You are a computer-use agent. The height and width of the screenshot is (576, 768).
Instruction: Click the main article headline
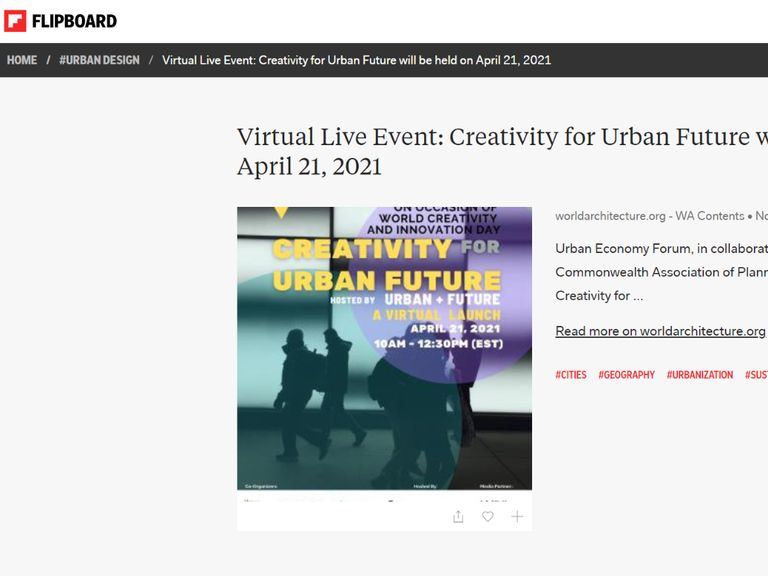click(502, 151)
